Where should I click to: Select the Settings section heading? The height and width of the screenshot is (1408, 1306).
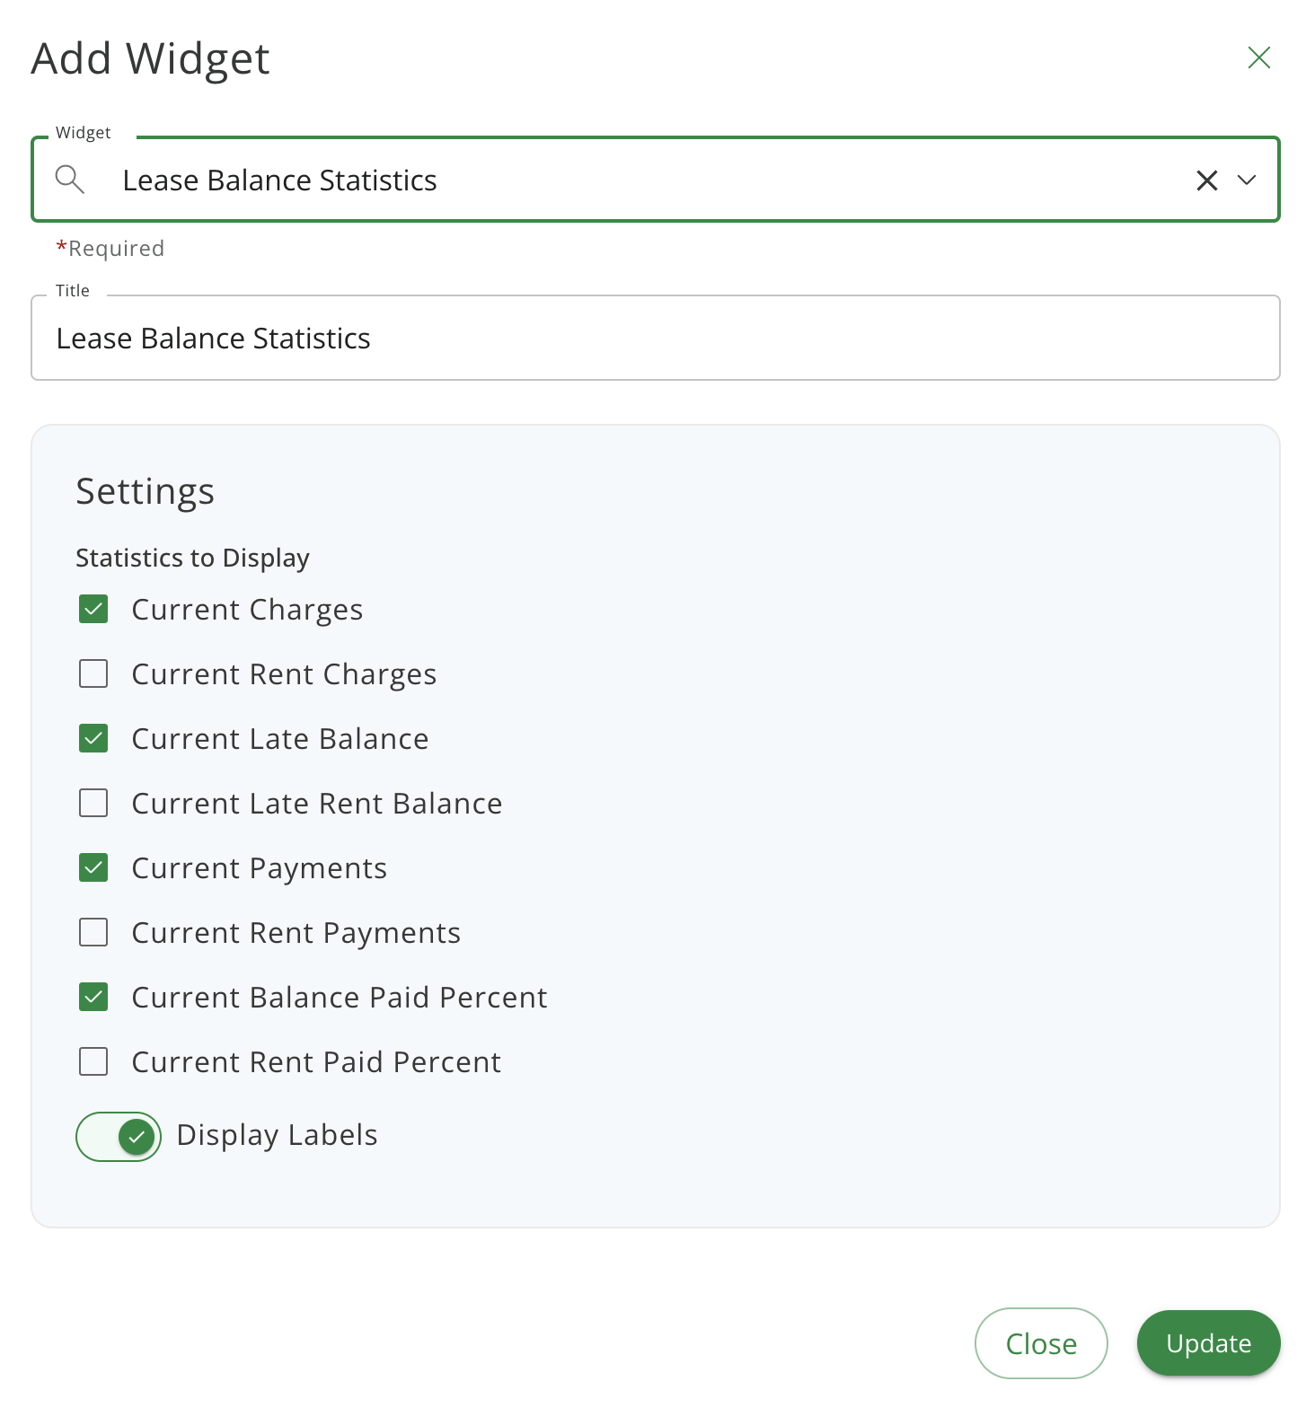pos(144,490)
